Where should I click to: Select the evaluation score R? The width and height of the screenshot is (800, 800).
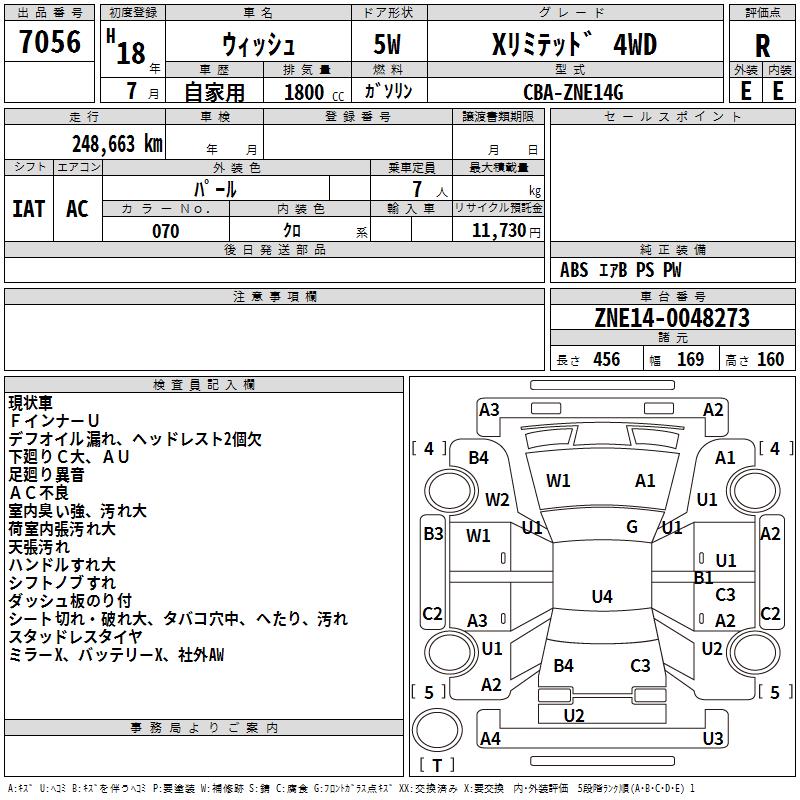(x=762, y=46)
